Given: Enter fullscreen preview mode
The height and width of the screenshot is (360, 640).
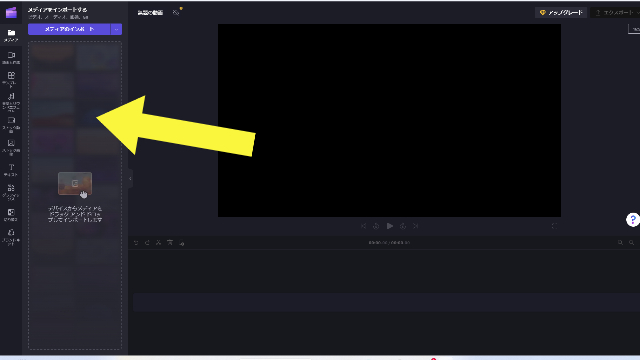Looking at the screenshot, I should point(554,226).
